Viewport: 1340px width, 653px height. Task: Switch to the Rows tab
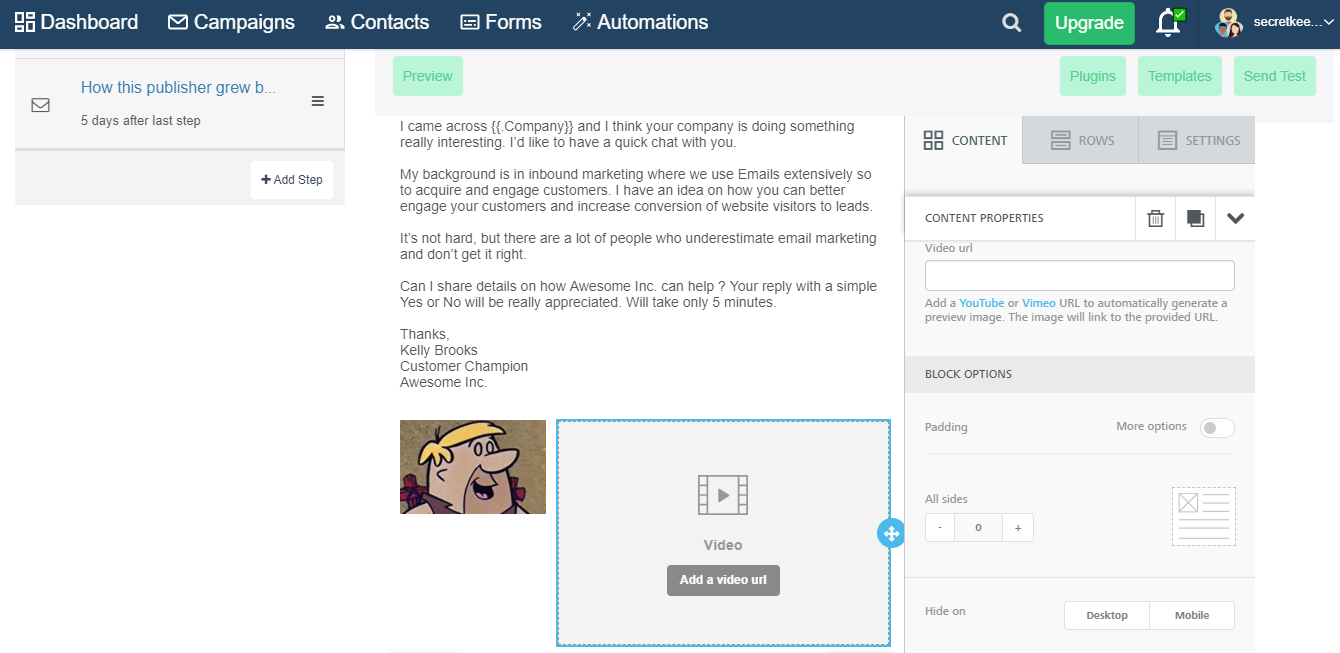tap(1081, 140)
